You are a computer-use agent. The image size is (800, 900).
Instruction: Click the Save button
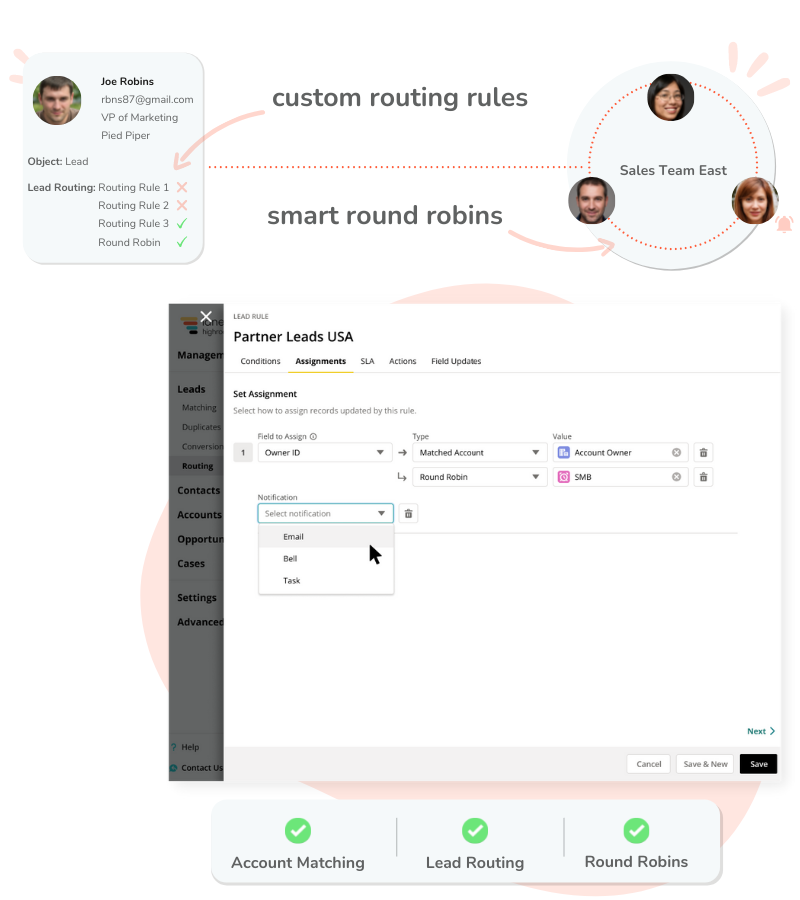coord(758,763)
